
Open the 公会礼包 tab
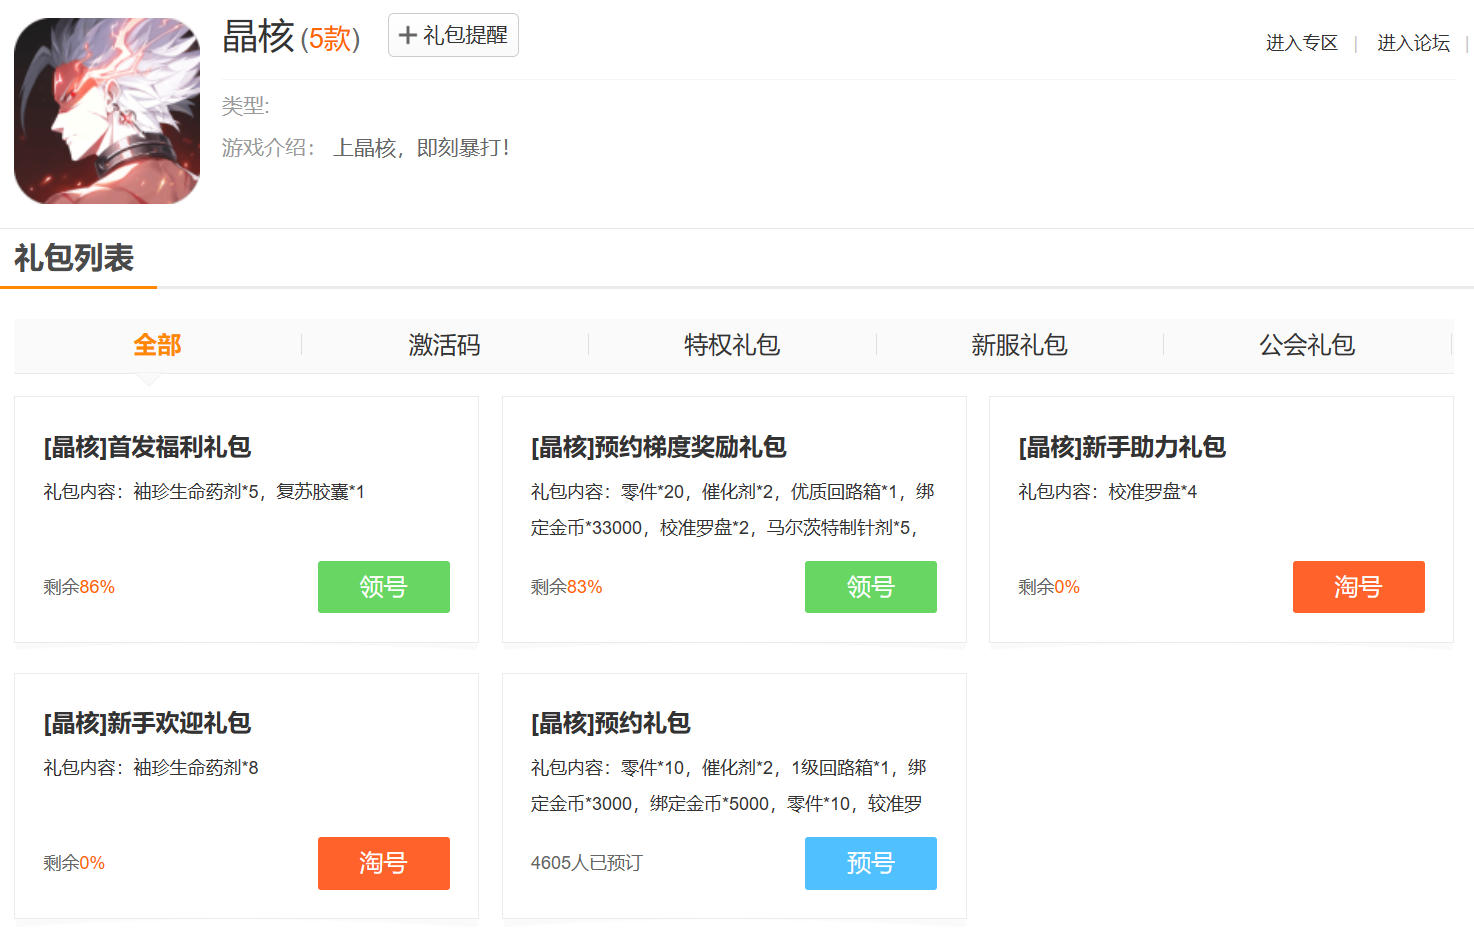1307,345
